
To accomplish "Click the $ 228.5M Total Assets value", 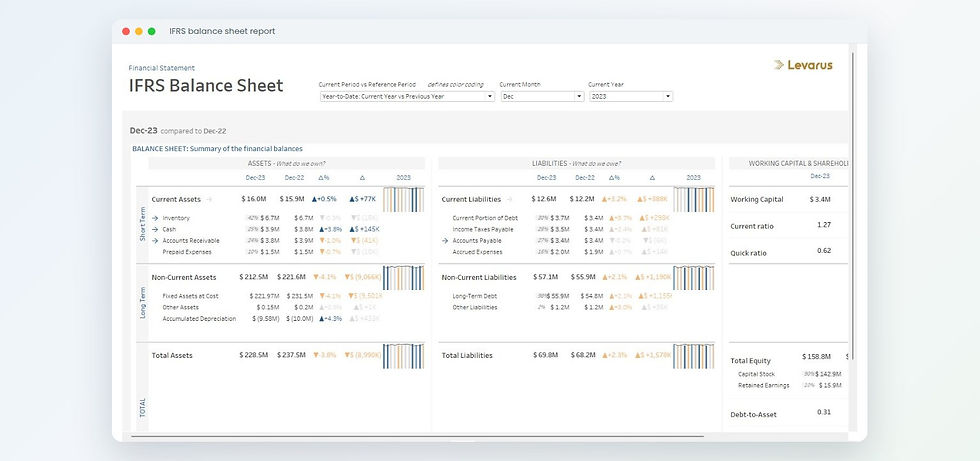I will (x=253, y=355).
